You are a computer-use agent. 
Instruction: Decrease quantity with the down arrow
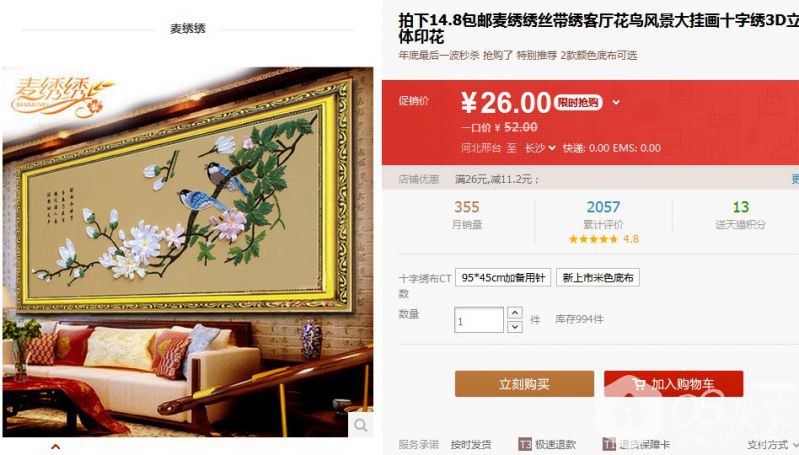(515, 327)
